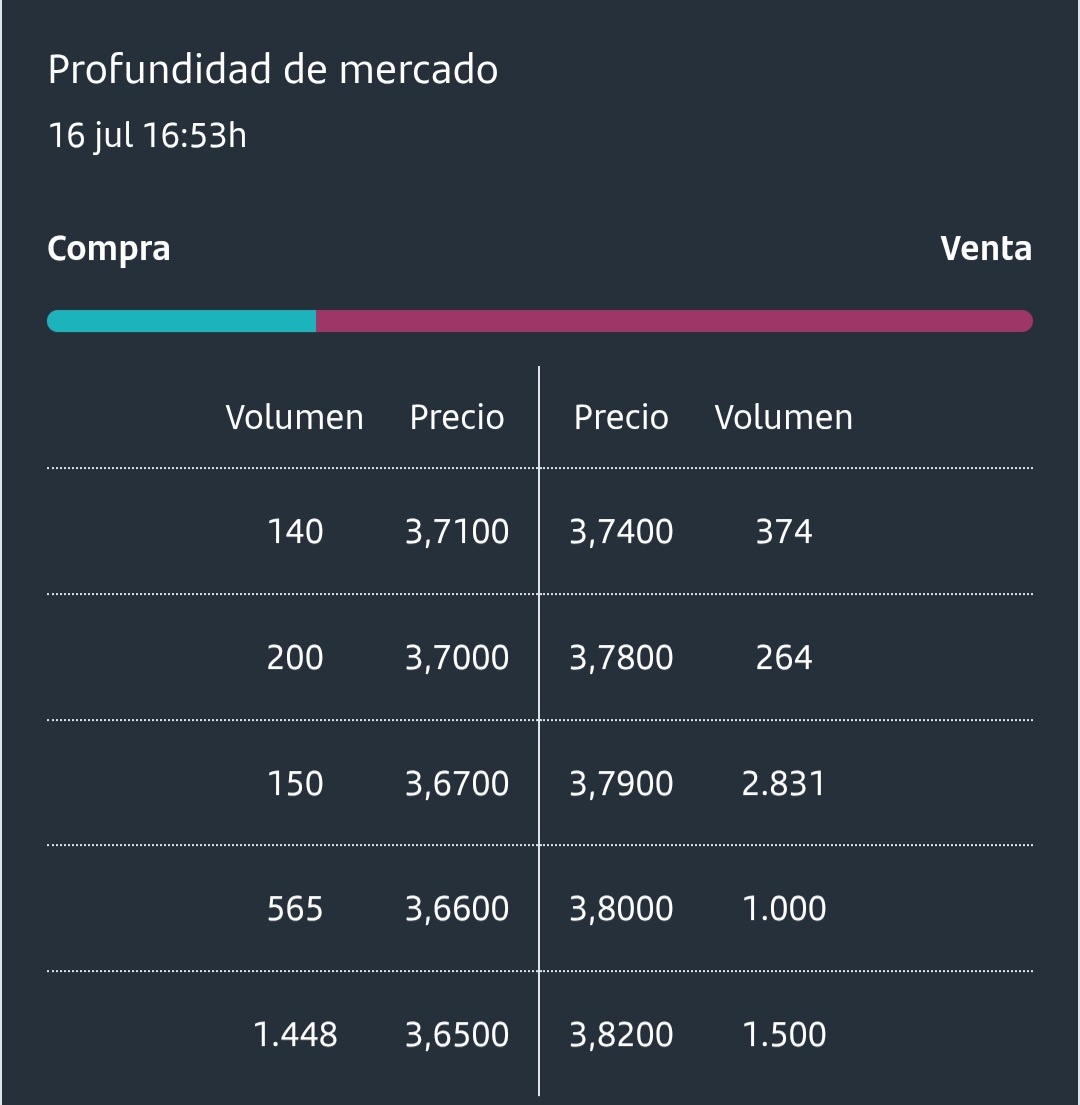Click sell price 3,8000
Viewport: 1080px width, 1105px height.
pyautogui.click(x=621, y=909)
